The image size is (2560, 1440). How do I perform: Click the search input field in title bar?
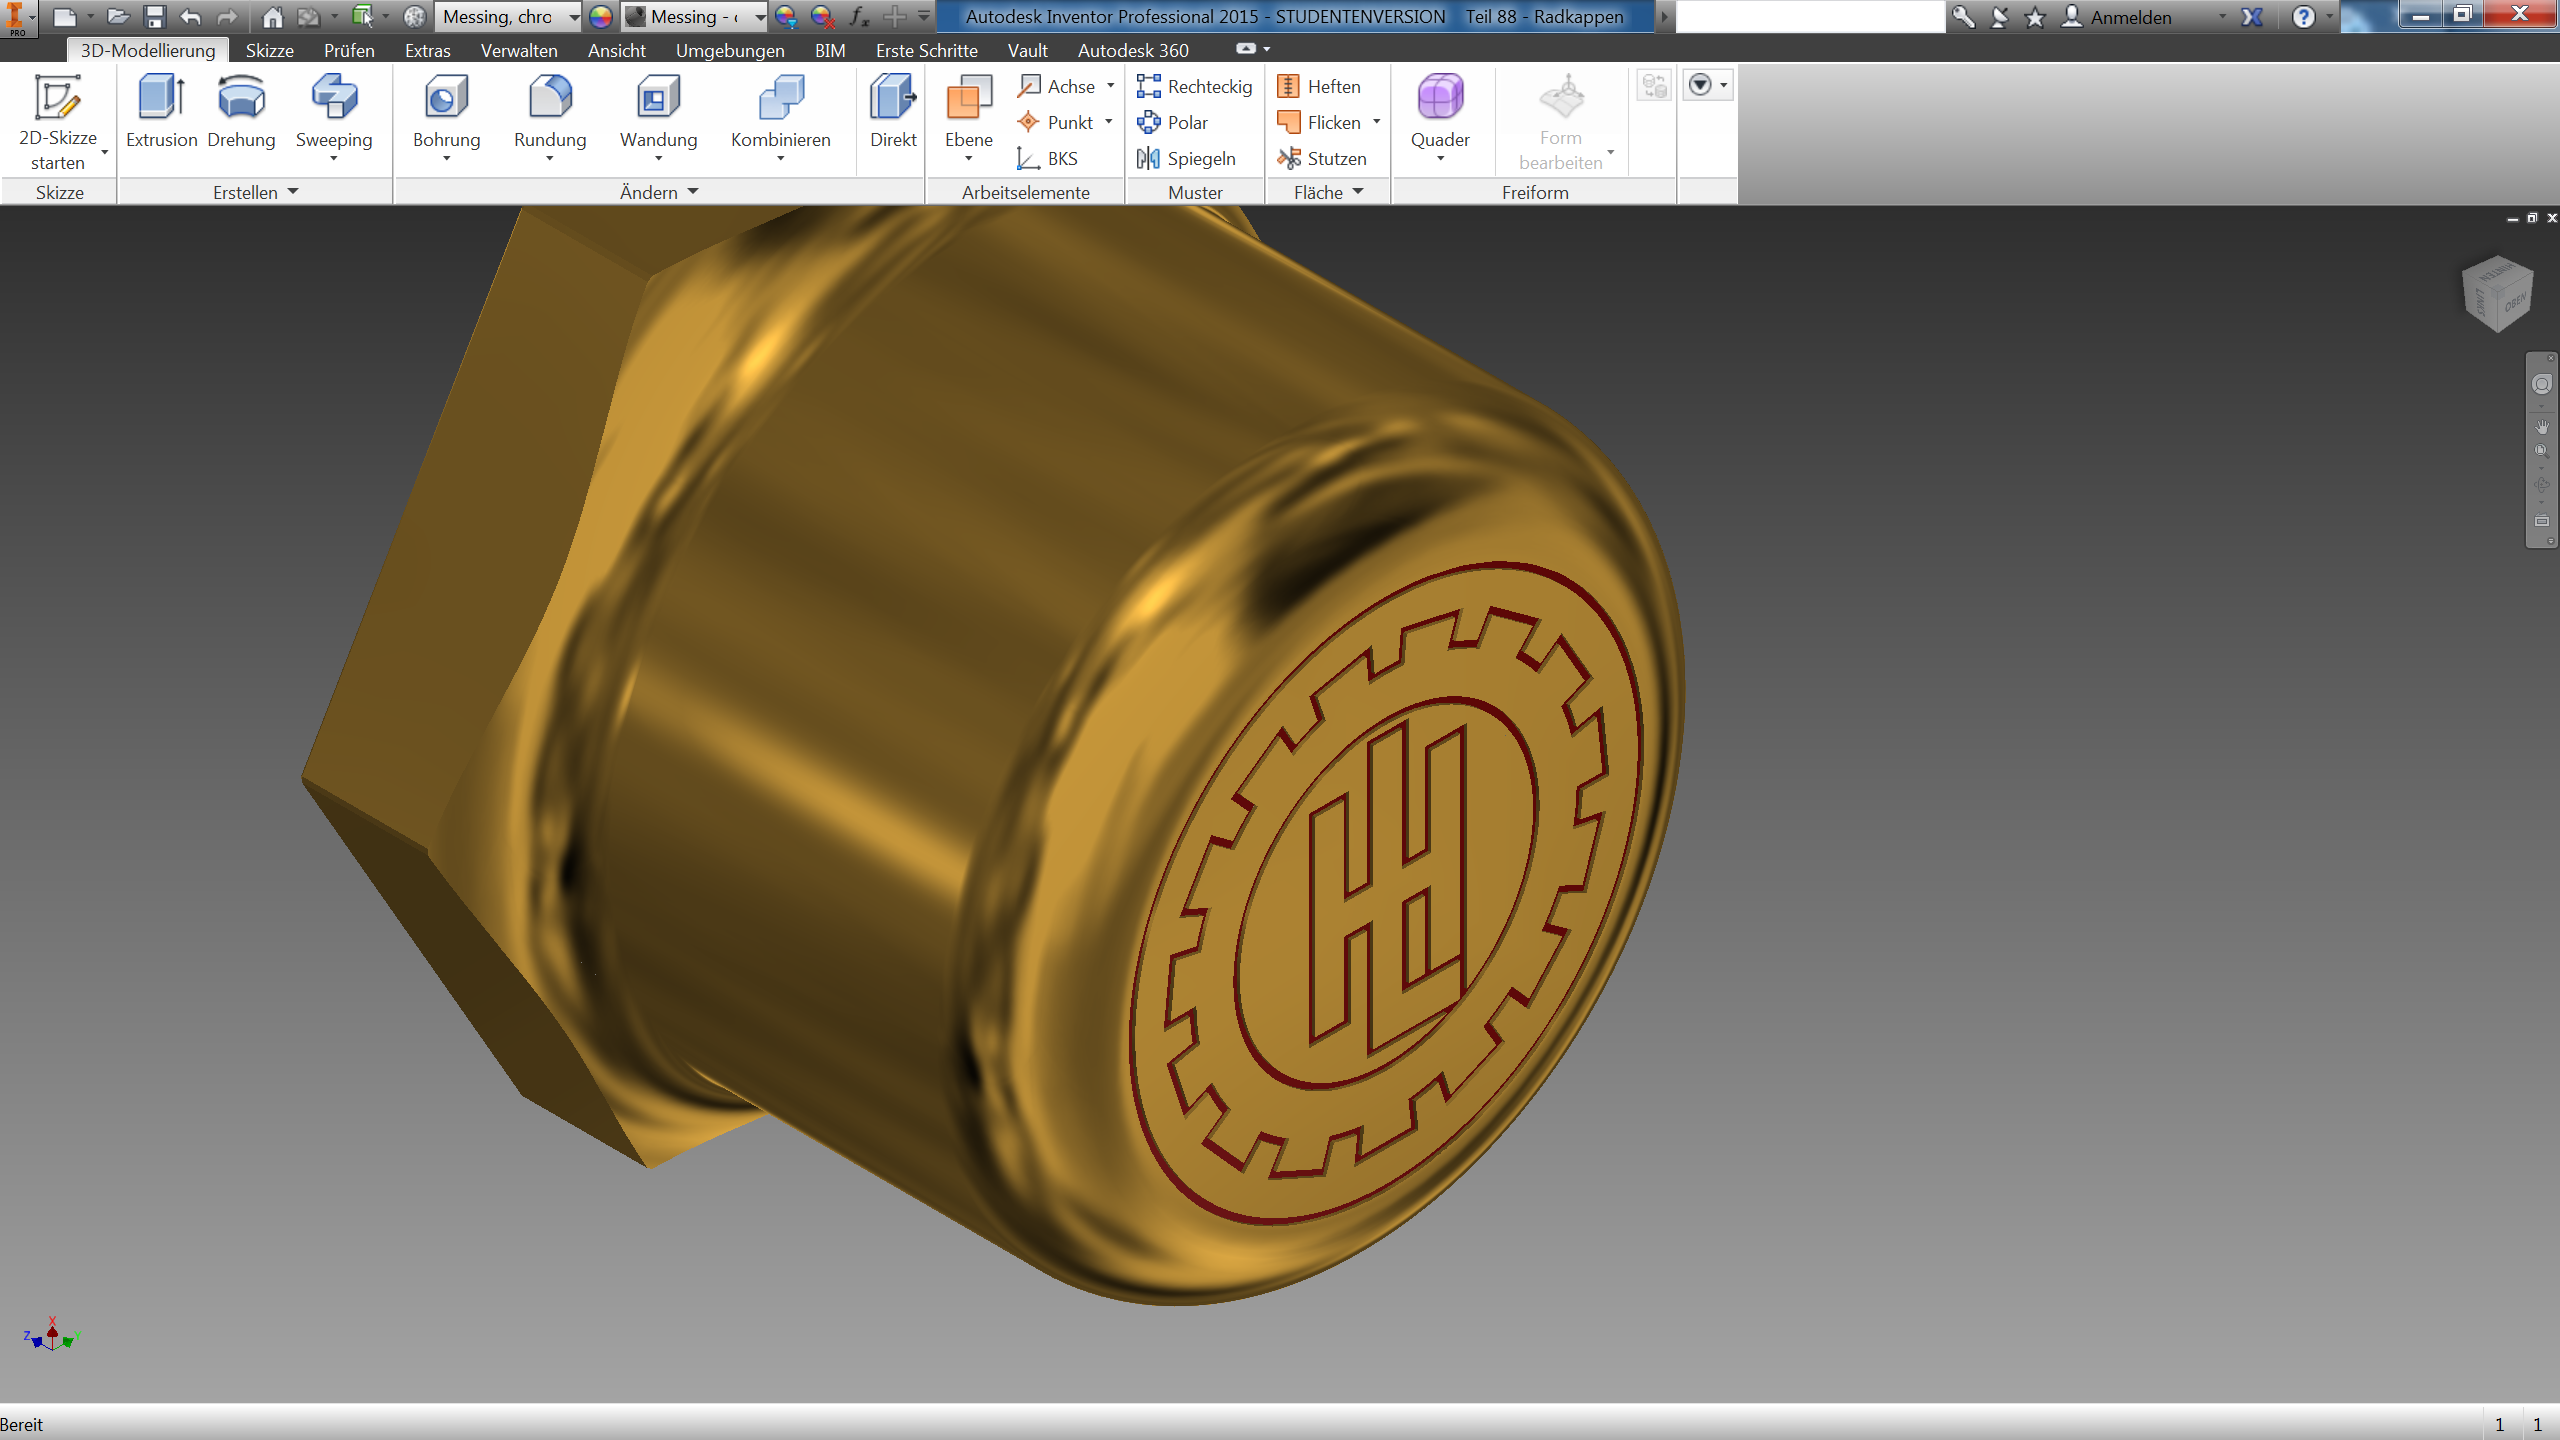[1810, 17]
